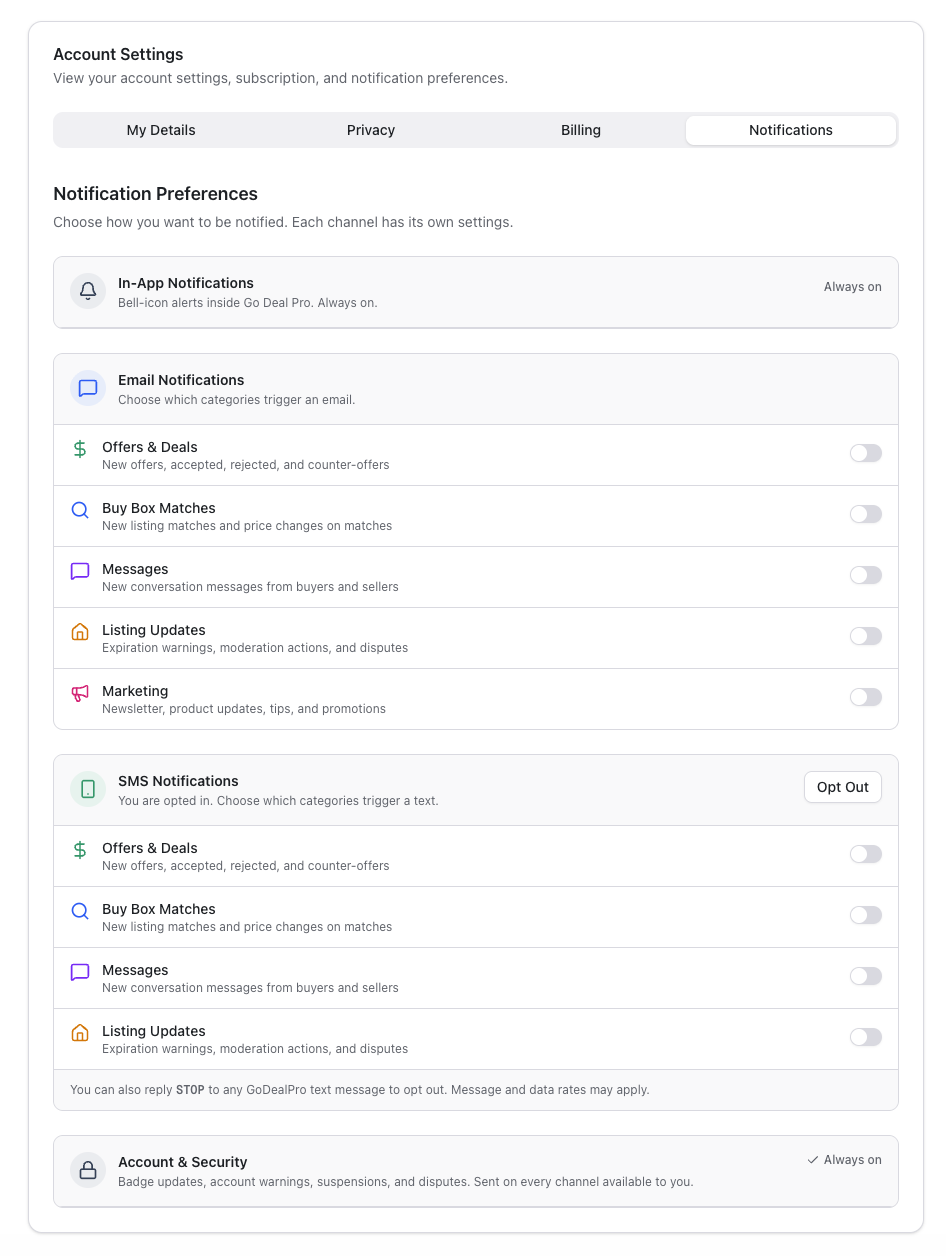
Task: Toggle SMS Buy Box Matches switch
Action: (x=866, y=915)
